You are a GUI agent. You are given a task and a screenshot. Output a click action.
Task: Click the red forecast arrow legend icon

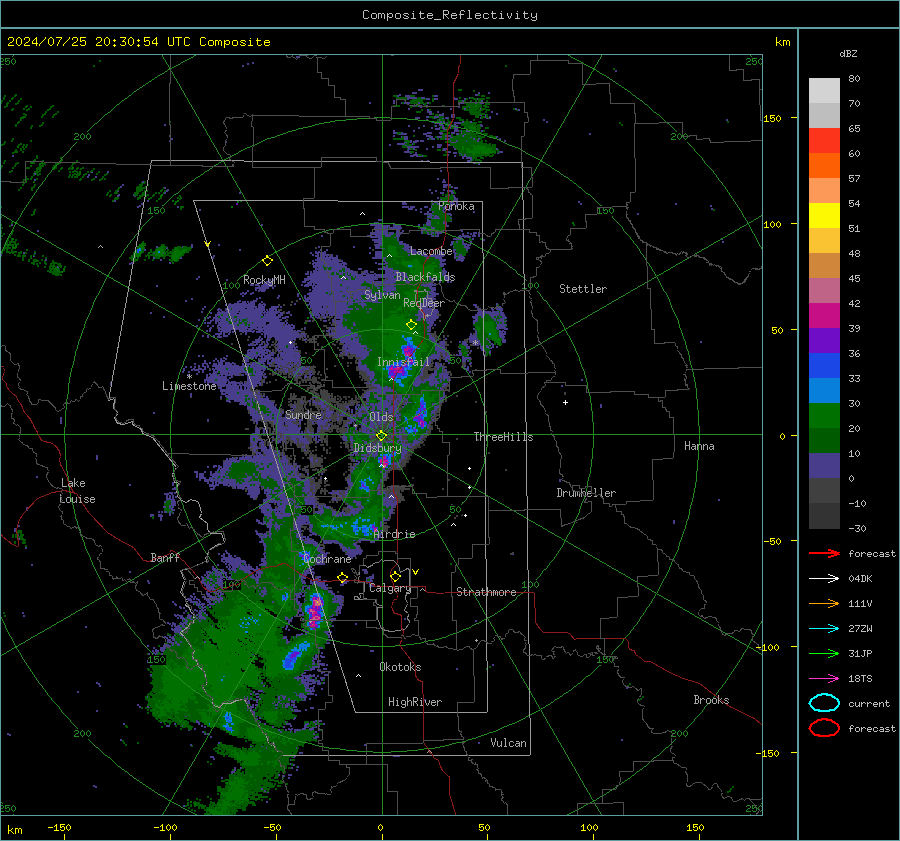pos(824,553)
